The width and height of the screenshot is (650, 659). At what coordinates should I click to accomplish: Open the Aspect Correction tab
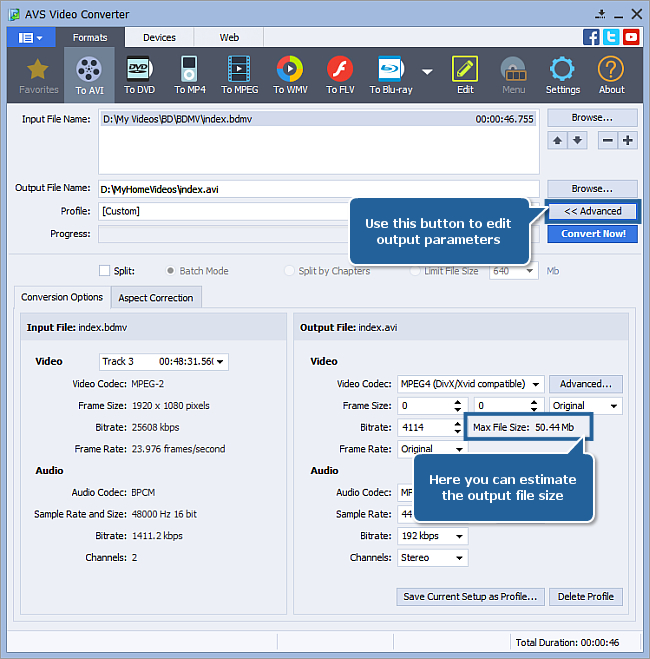coord(156,298)
